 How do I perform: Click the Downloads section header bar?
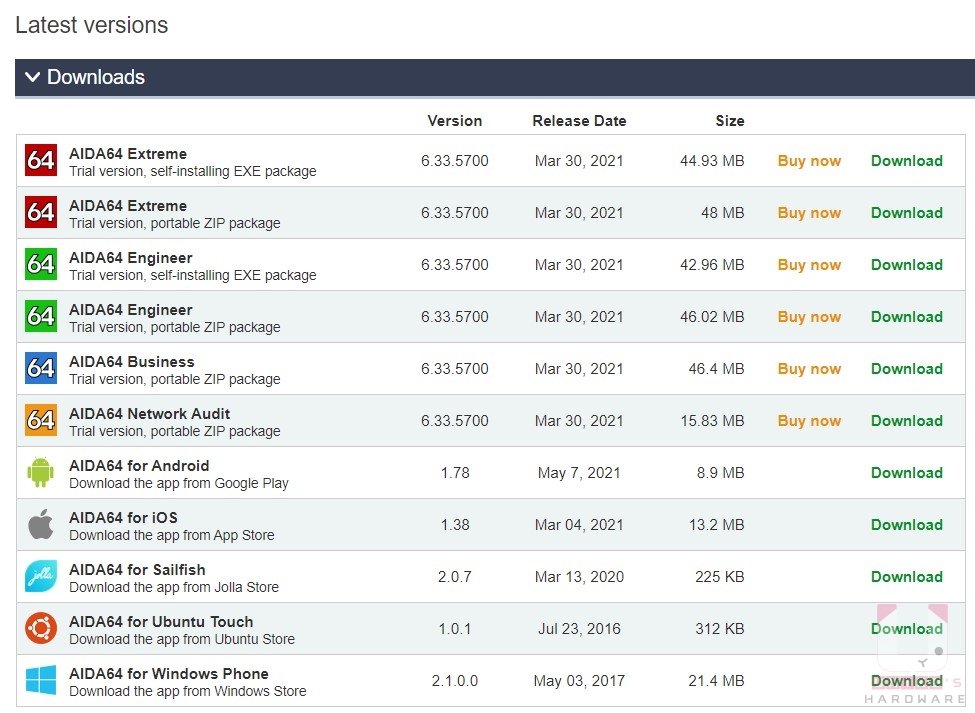pyautogui.click(x=495, y=77)
